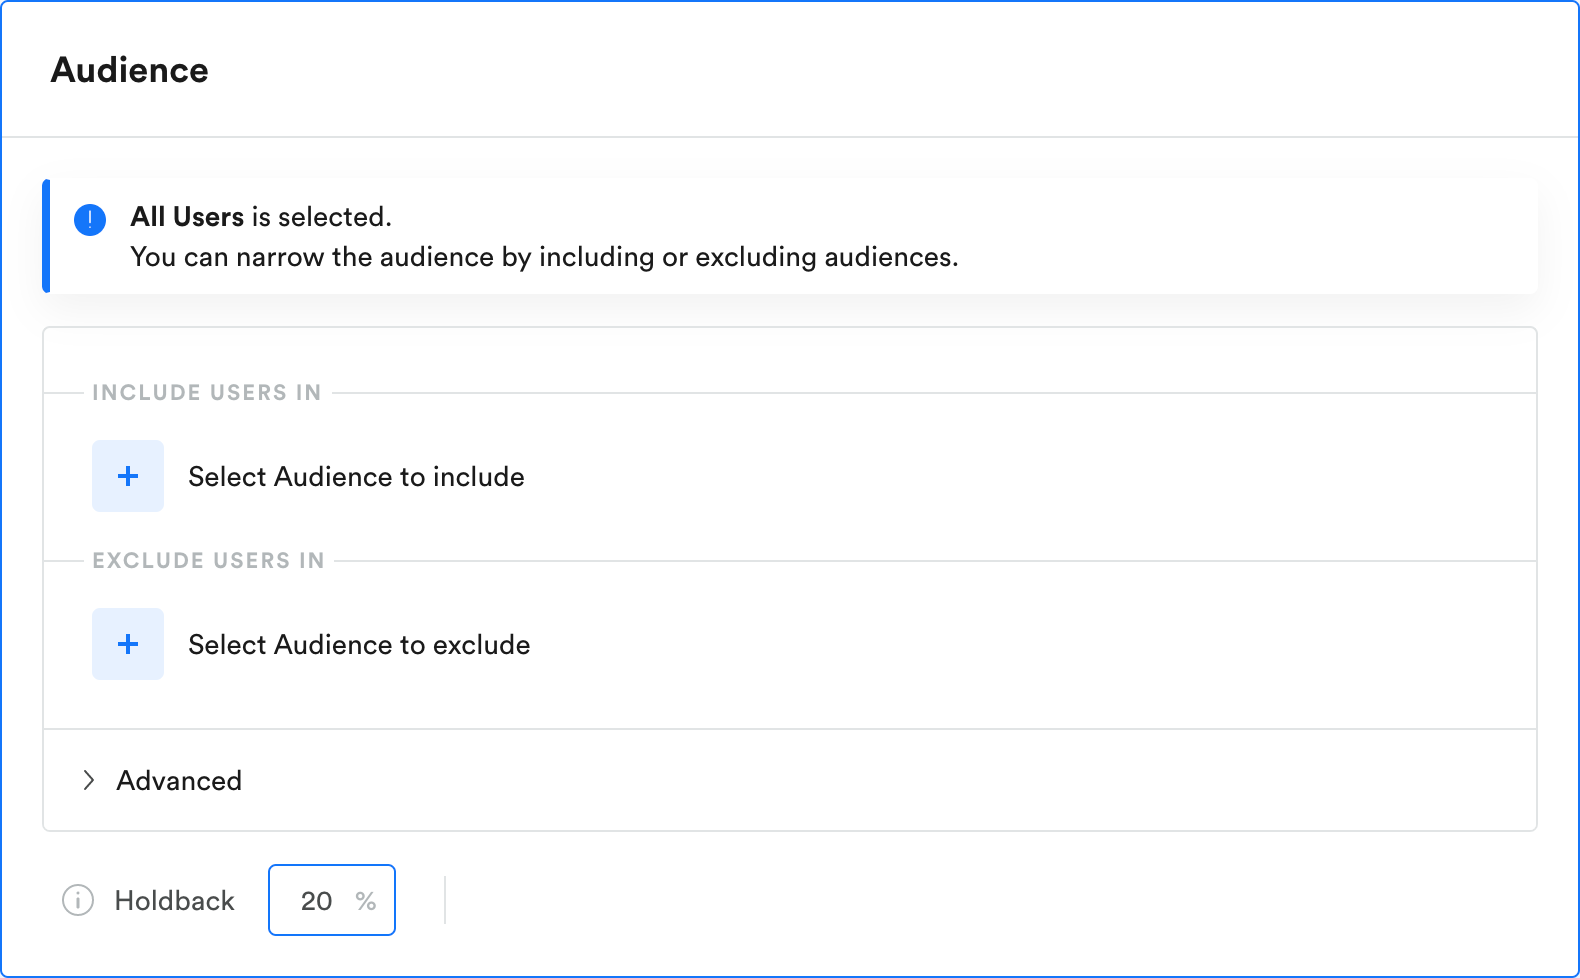This screenshot has width=1580, height=978.
Task: Select the value 20 in Holdback box
Action: 316,901
